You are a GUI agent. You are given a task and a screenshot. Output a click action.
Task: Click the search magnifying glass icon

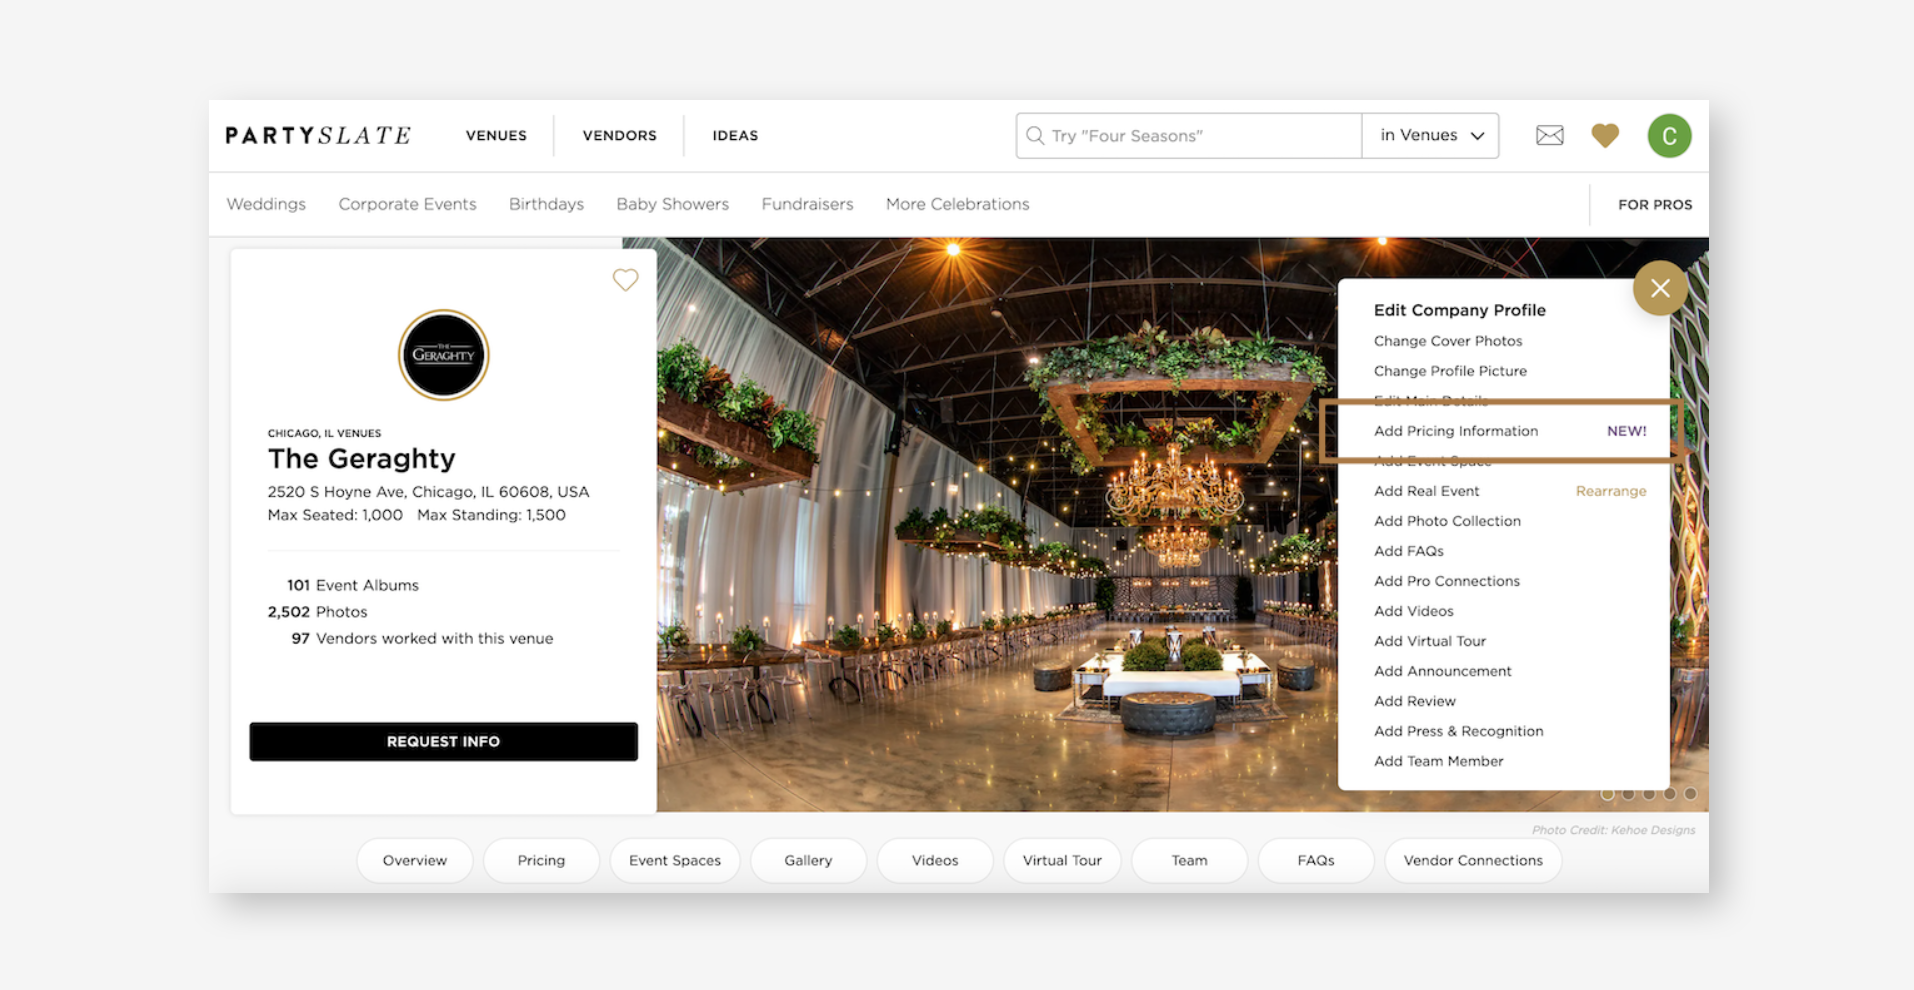pos(1035,135)
